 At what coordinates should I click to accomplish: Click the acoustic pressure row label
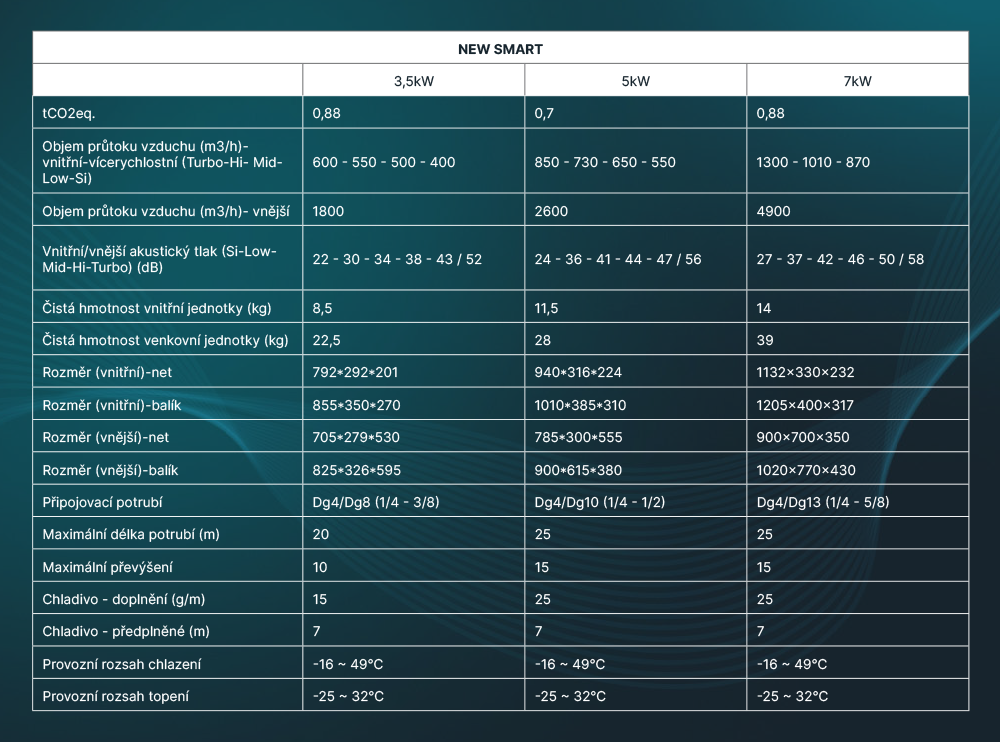[159, 259]
